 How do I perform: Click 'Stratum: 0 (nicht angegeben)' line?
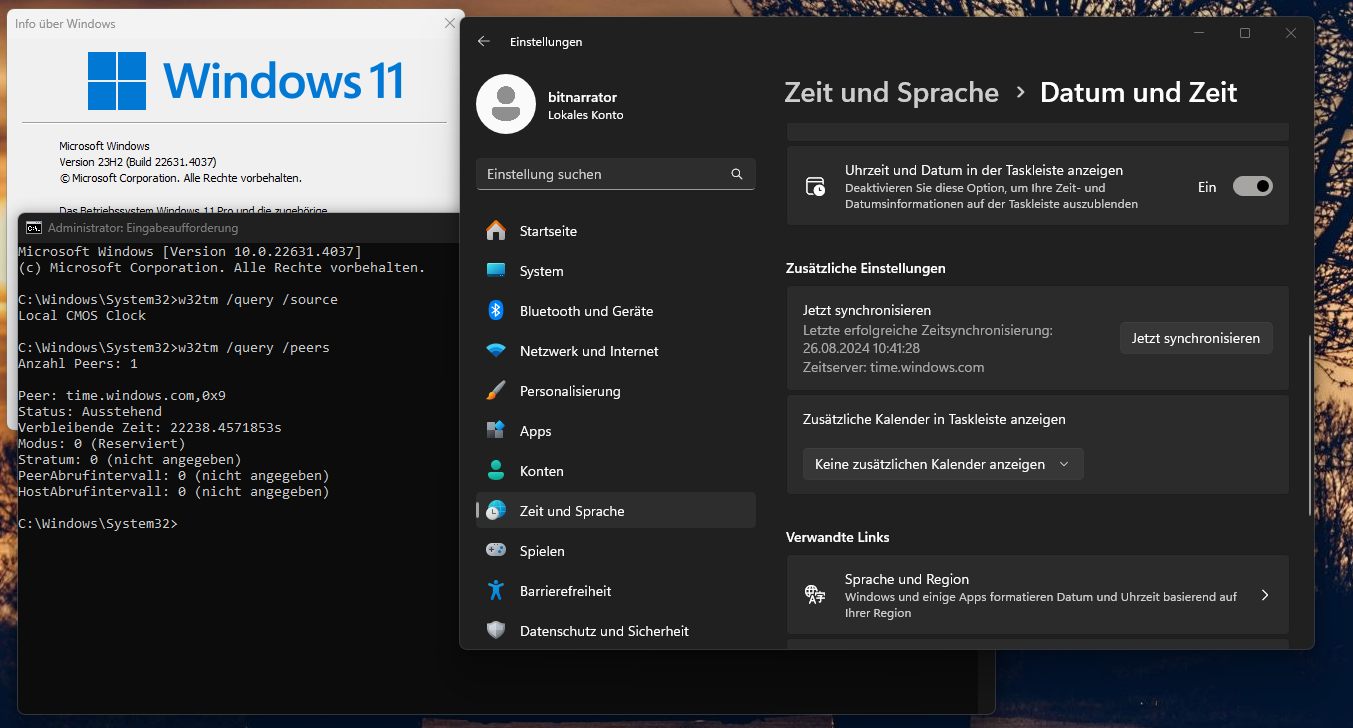pyautogui.click(x=130, y=459)
